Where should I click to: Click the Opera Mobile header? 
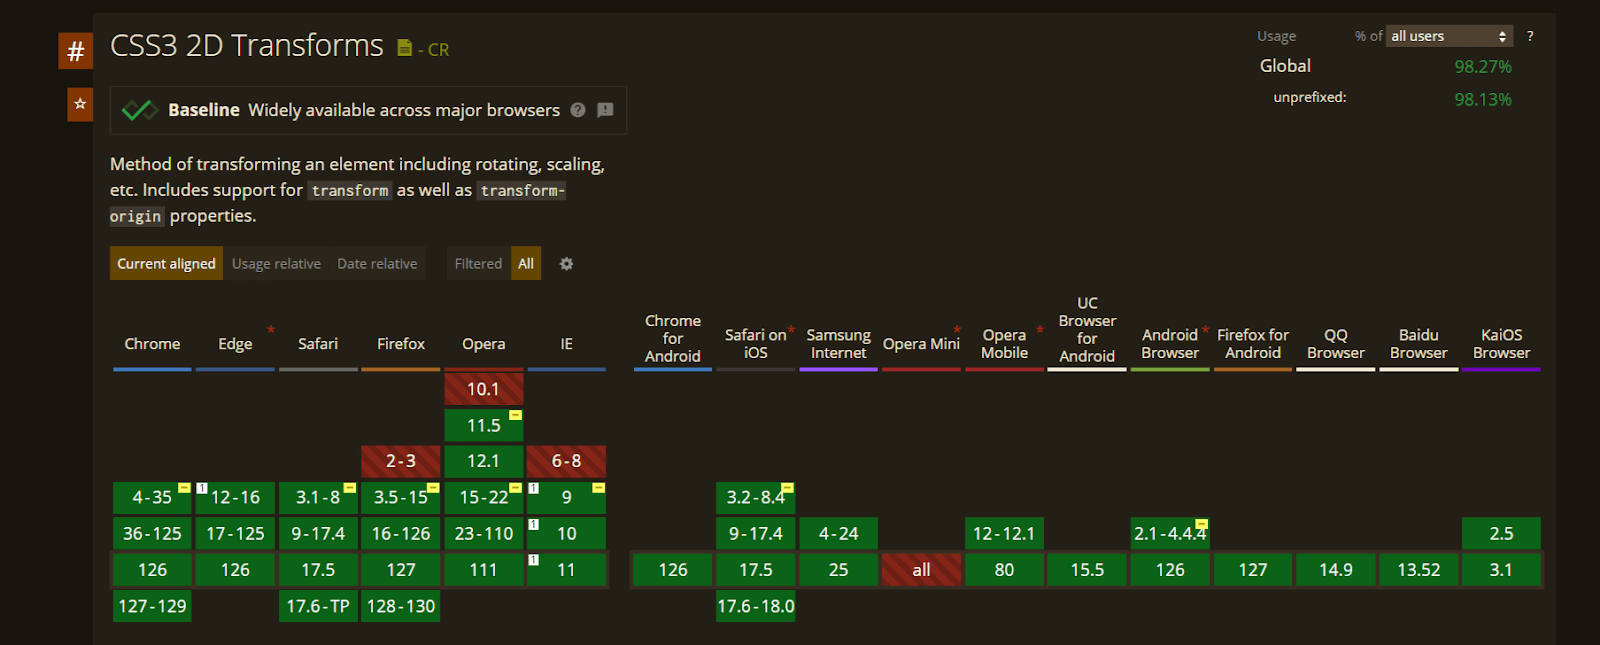(x=1004, y=344)
